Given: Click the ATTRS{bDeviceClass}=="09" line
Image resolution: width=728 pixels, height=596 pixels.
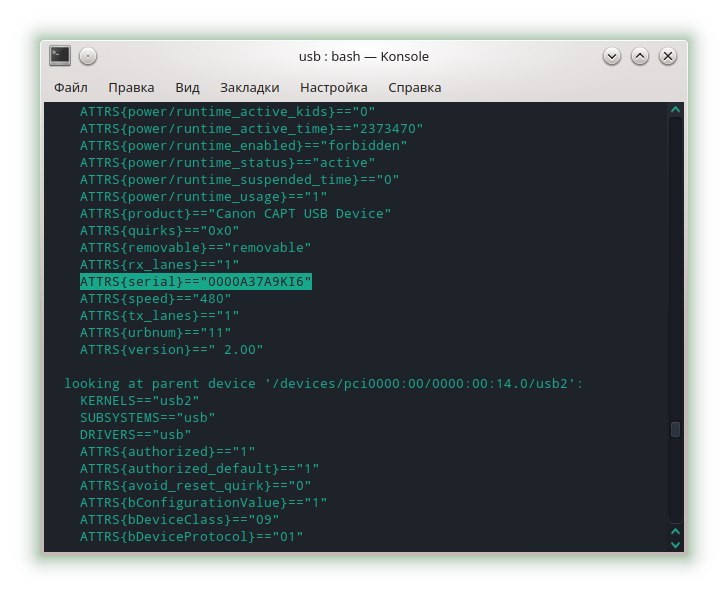Looking at the screenshot, I should click(x=179, y=519).
